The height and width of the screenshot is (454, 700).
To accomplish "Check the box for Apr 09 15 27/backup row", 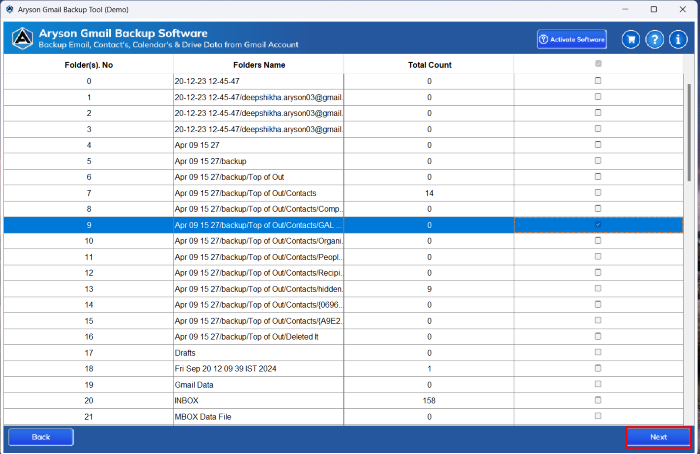I will tap(598, 161).
